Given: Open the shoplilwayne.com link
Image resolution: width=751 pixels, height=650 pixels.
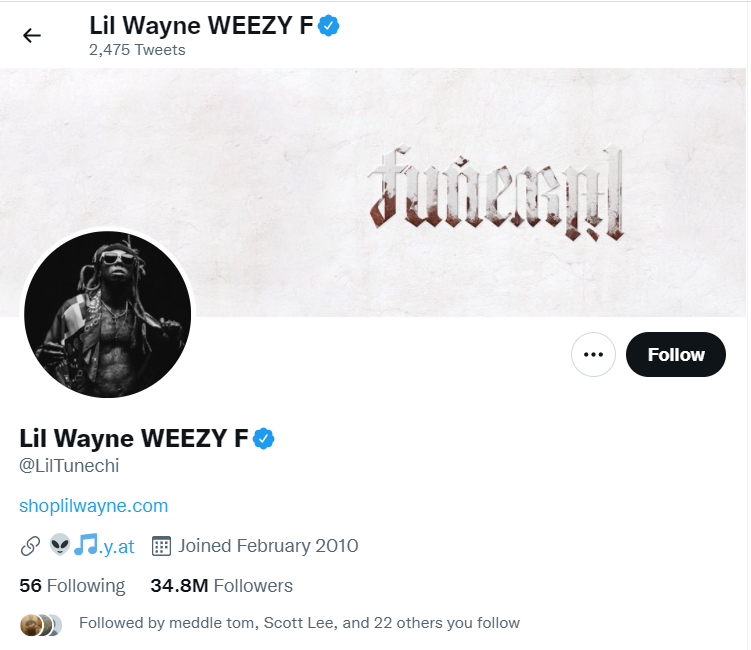Looking at the screenshot, I should (93, 506).
